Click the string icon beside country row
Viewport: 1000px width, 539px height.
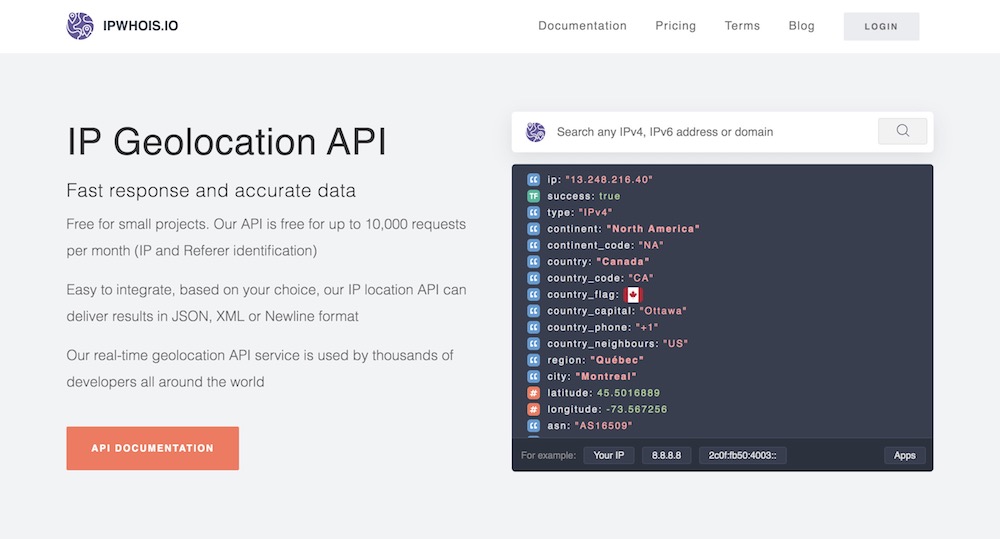click(533, 262)
